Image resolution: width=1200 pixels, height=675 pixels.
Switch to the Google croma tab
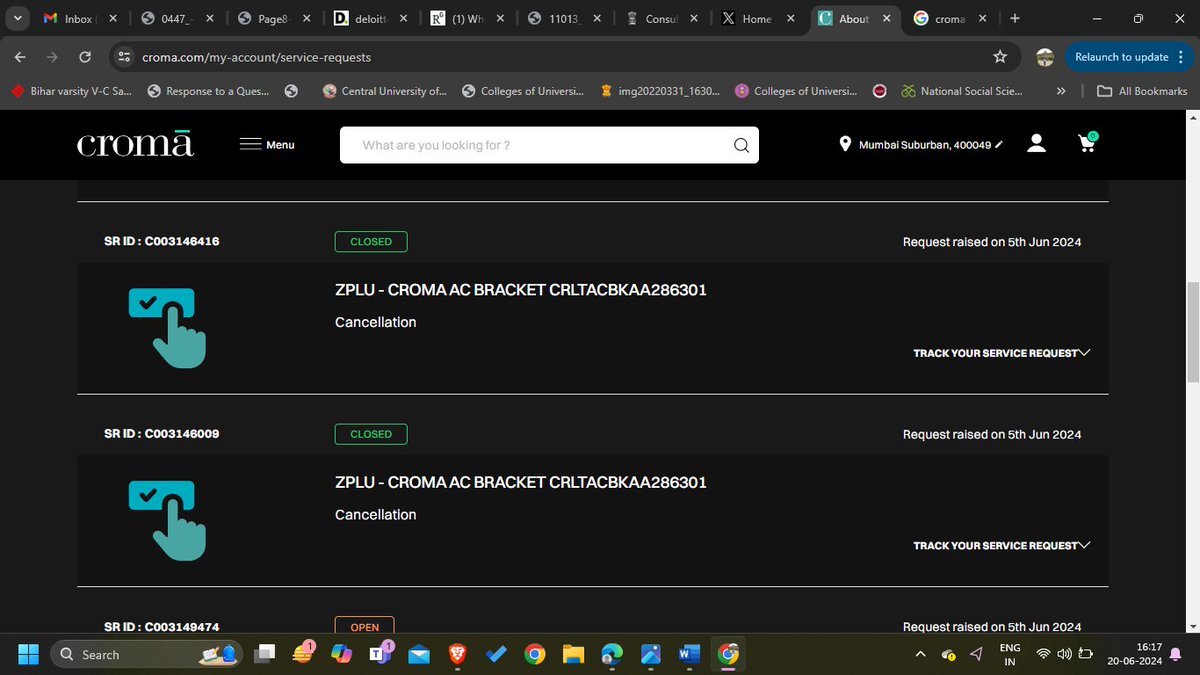(951, 18)
